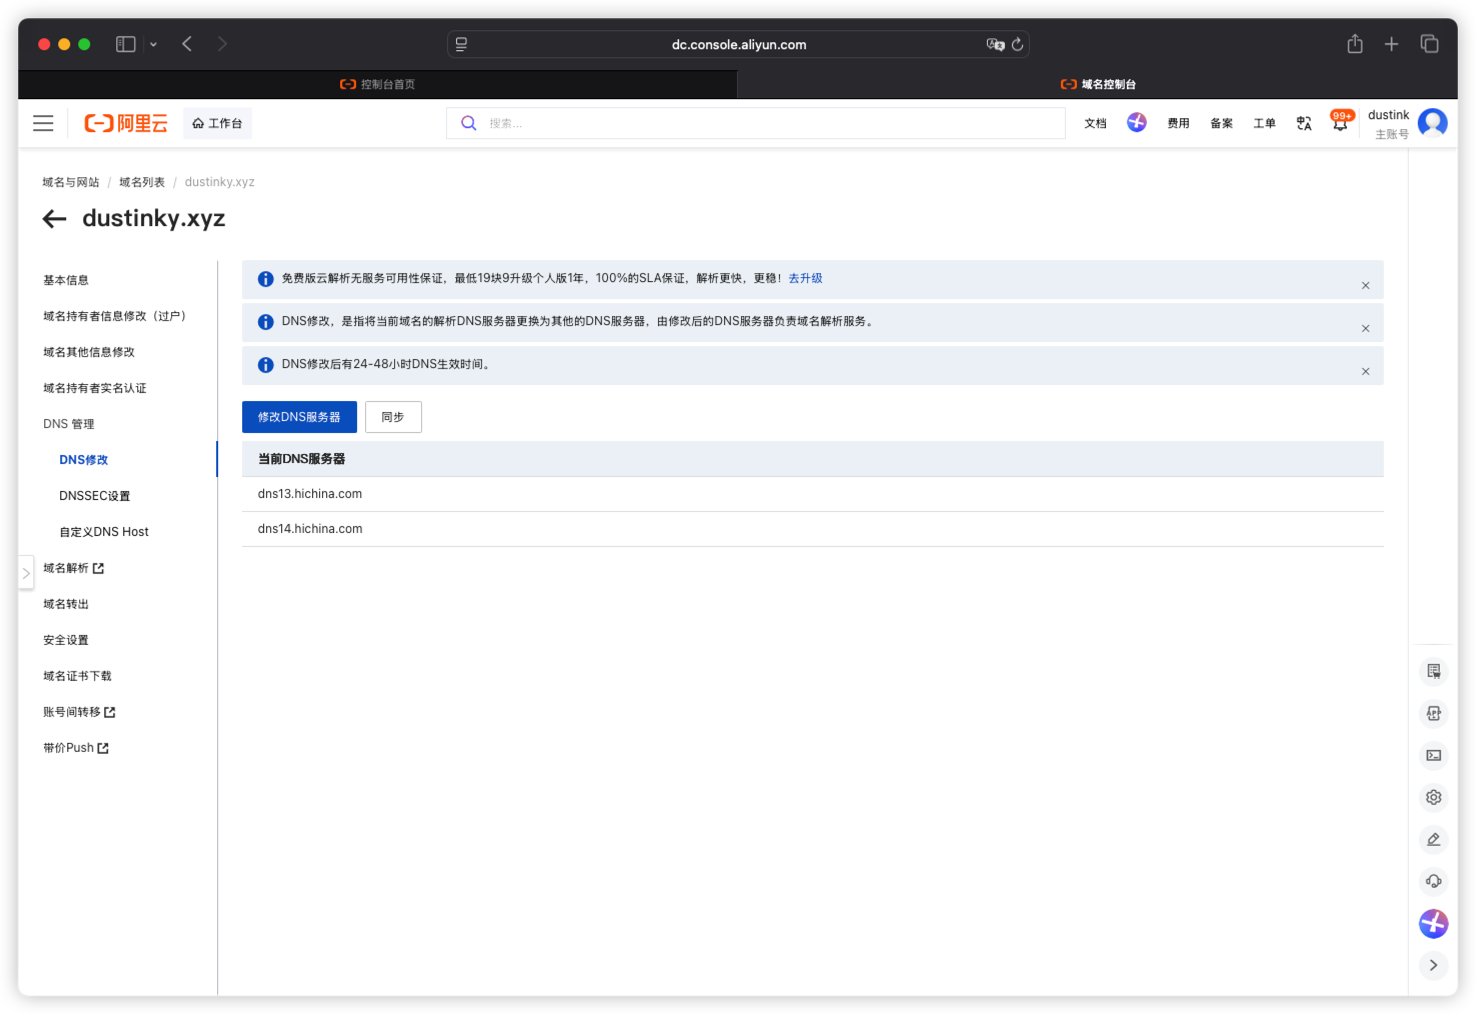Toggle the Safari sidebar icon
Screen dimensions: 1476x1014
[126, 44]
